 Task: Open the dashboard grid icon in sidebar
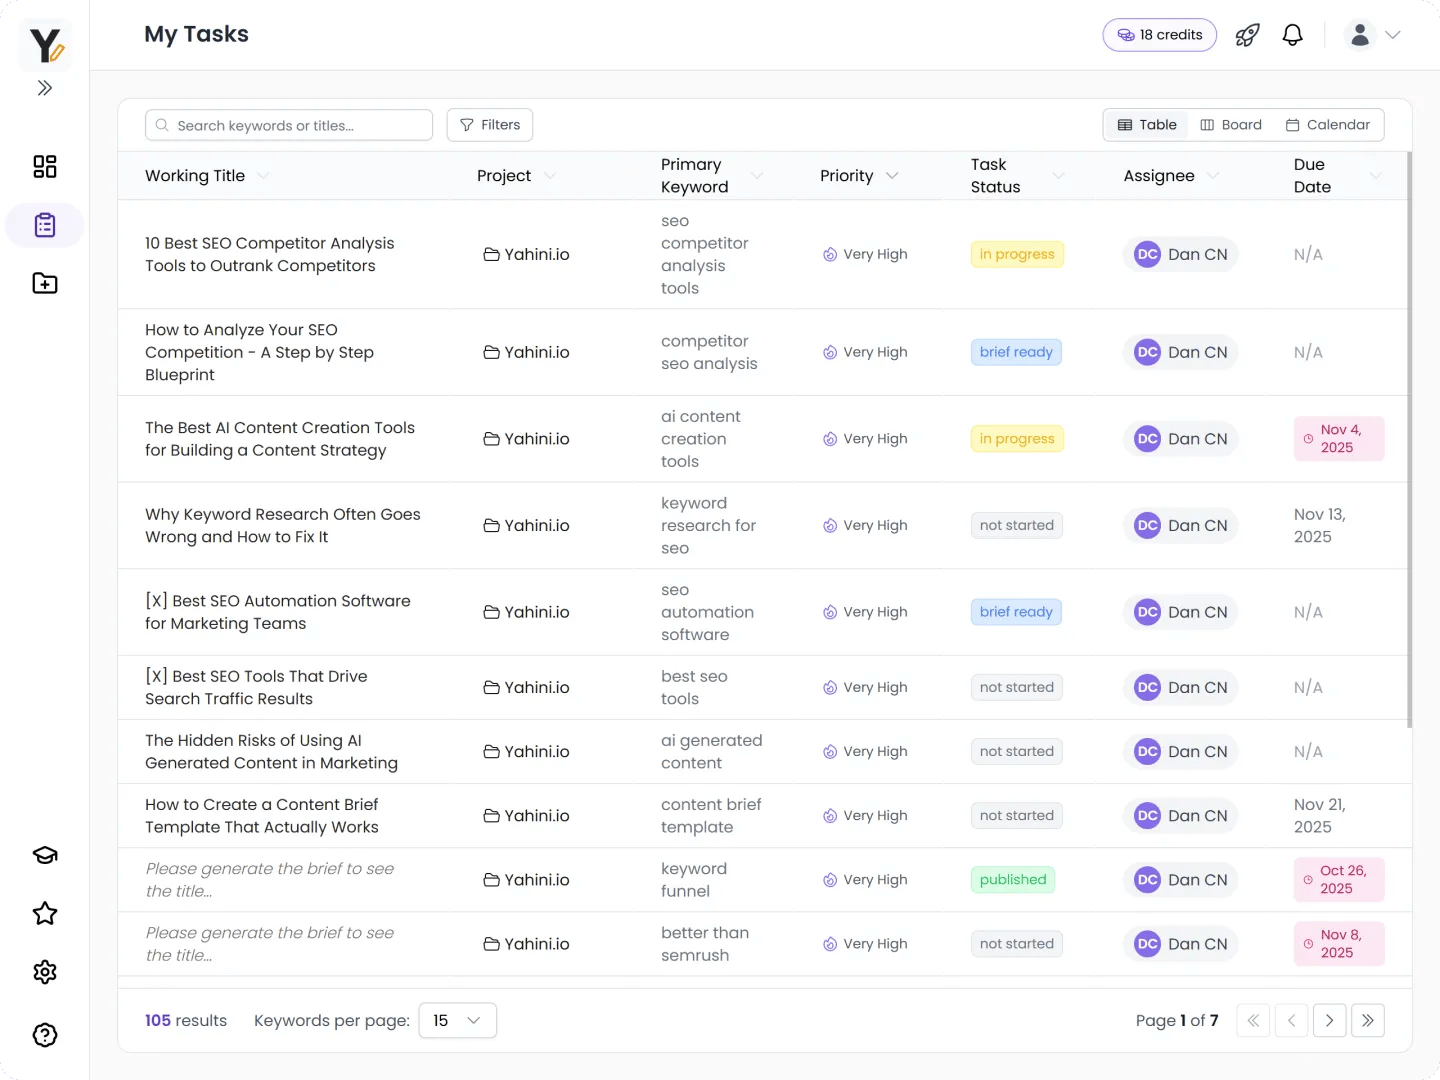[44, 167]
